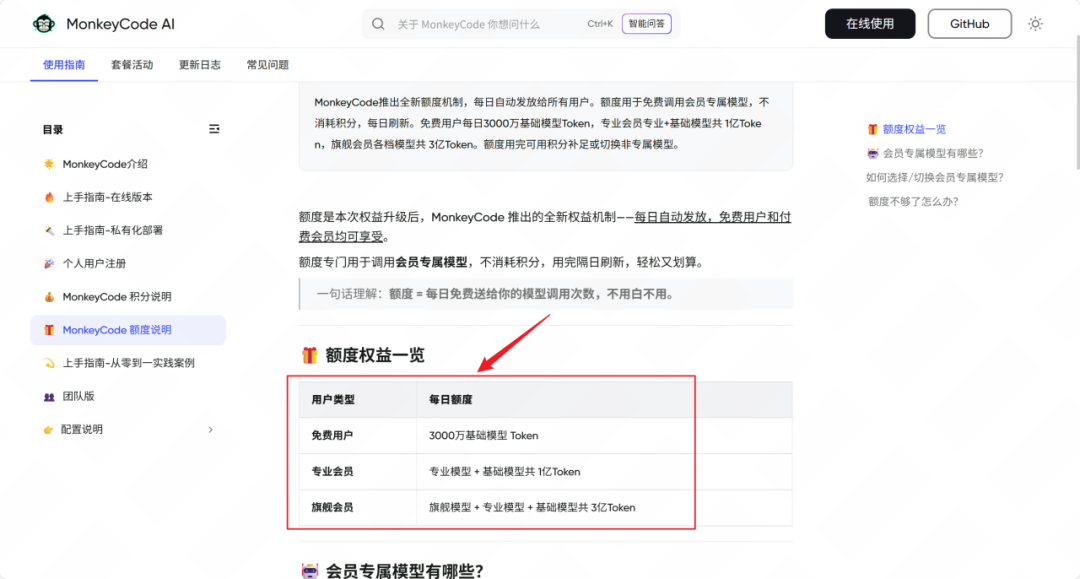This screenshot has height=579, width=1080.
Task: Click the Ctrl+K shortcut hint
Action: [600, 24]
